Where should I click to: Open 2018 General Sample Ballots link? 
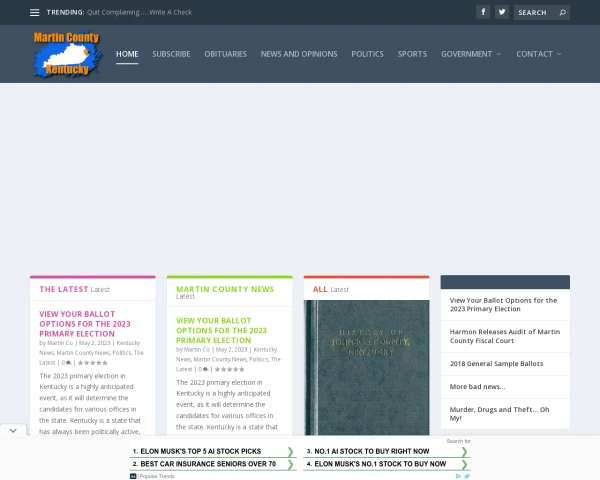496,364
